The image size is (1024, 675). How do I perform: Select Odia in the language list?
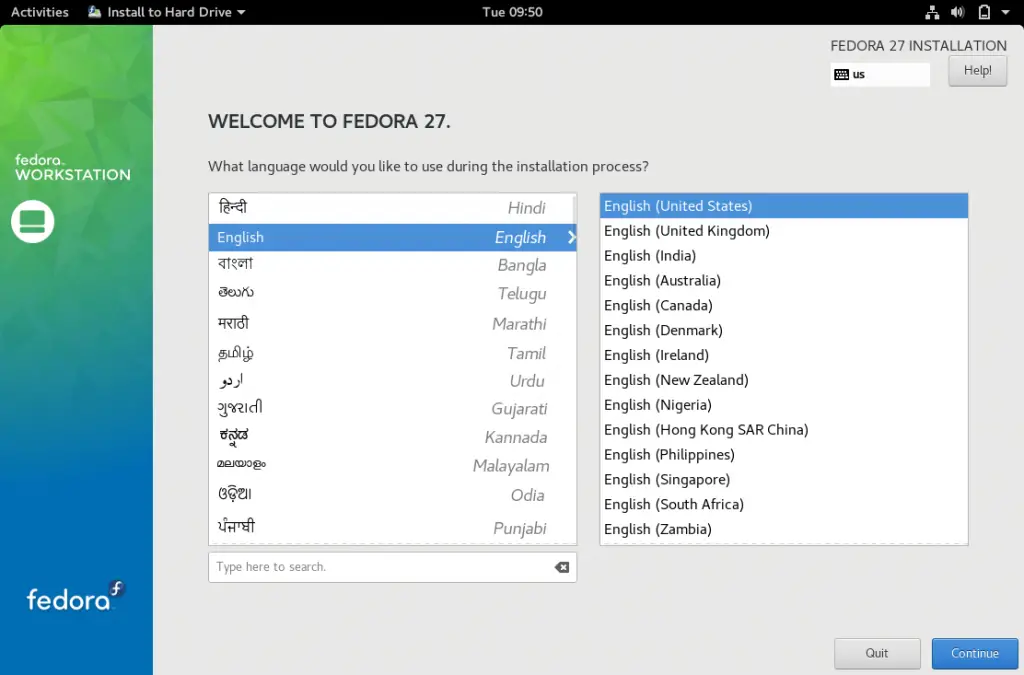click(392, 495)
